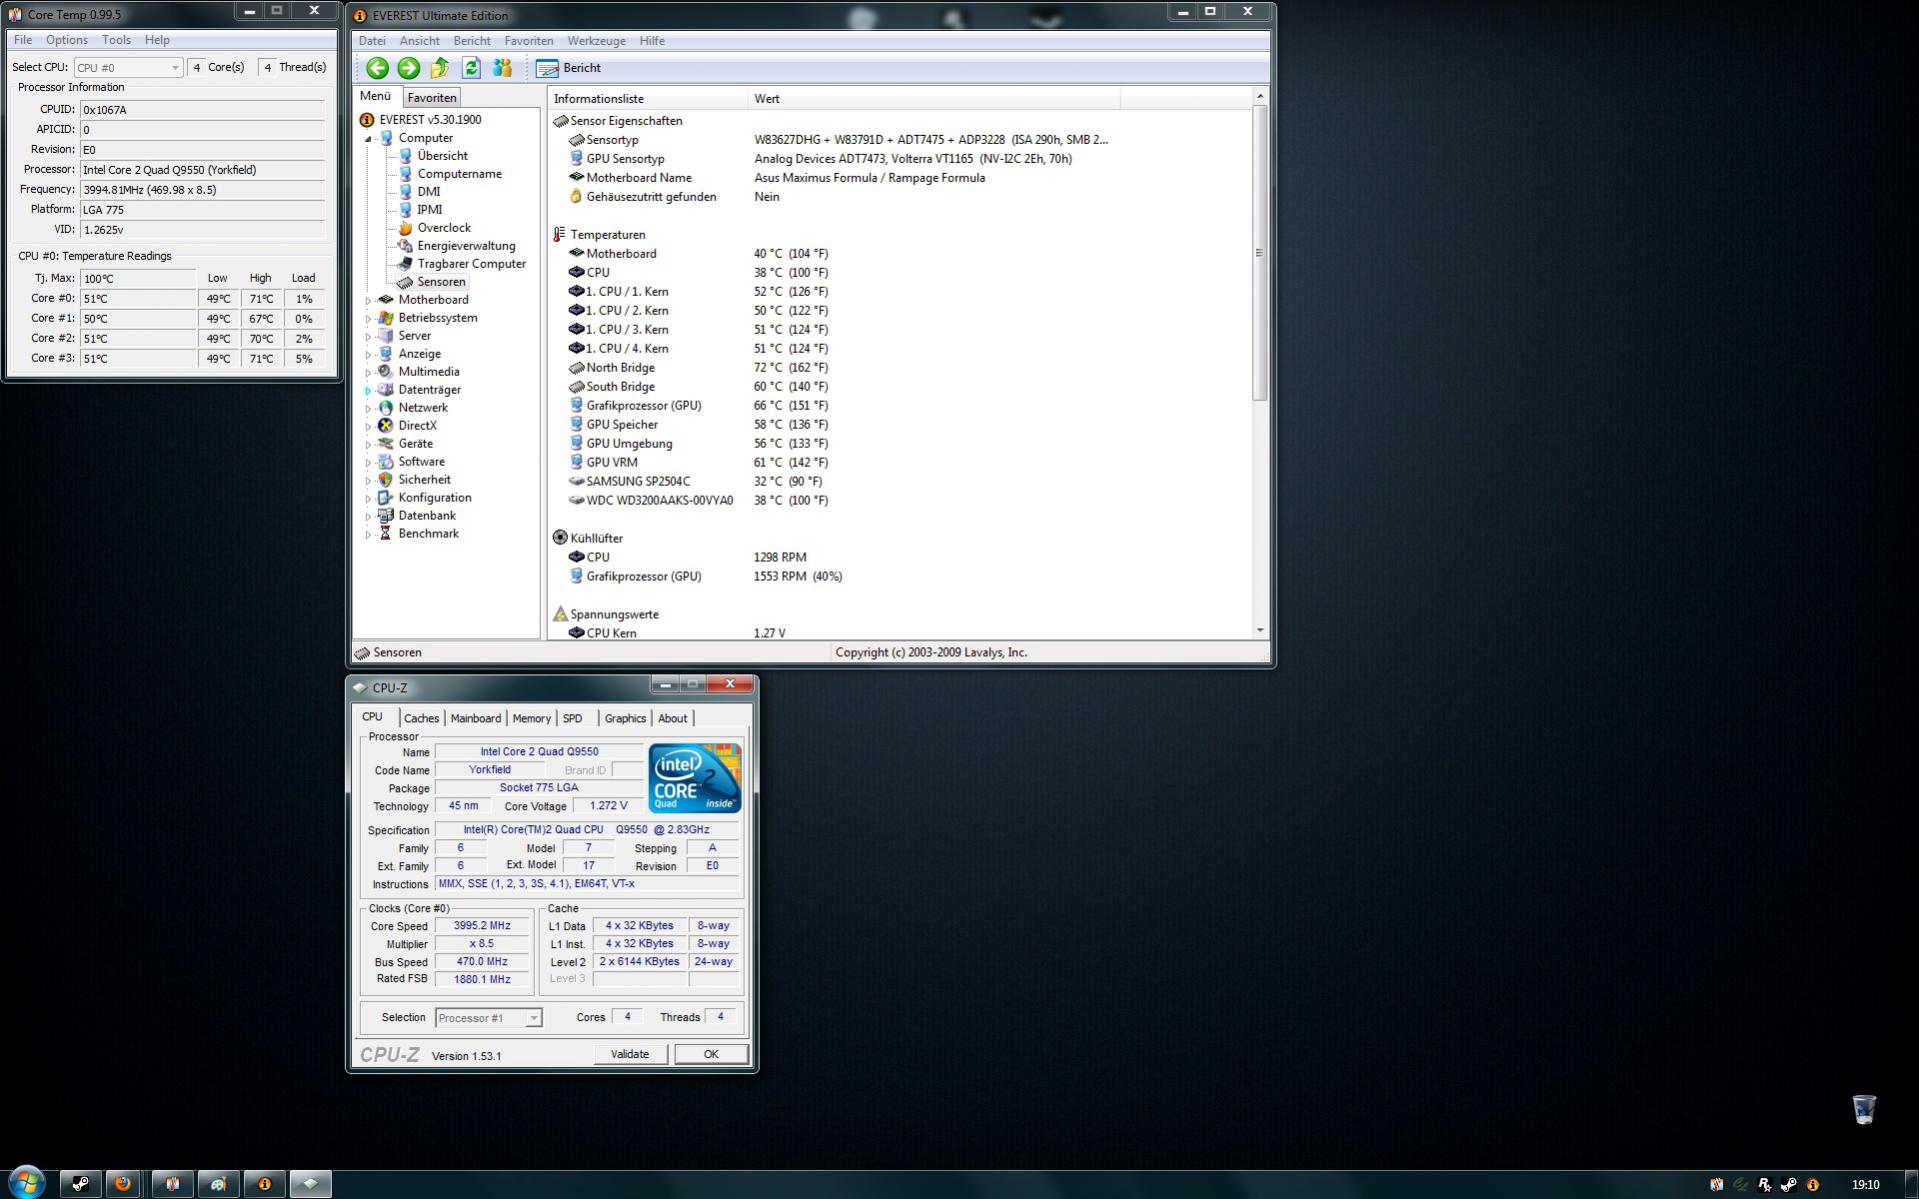Click the EVEREST list vertical scrollbar thumb
This screenshot has height=1199, width=1919.
click(1260, 253)
